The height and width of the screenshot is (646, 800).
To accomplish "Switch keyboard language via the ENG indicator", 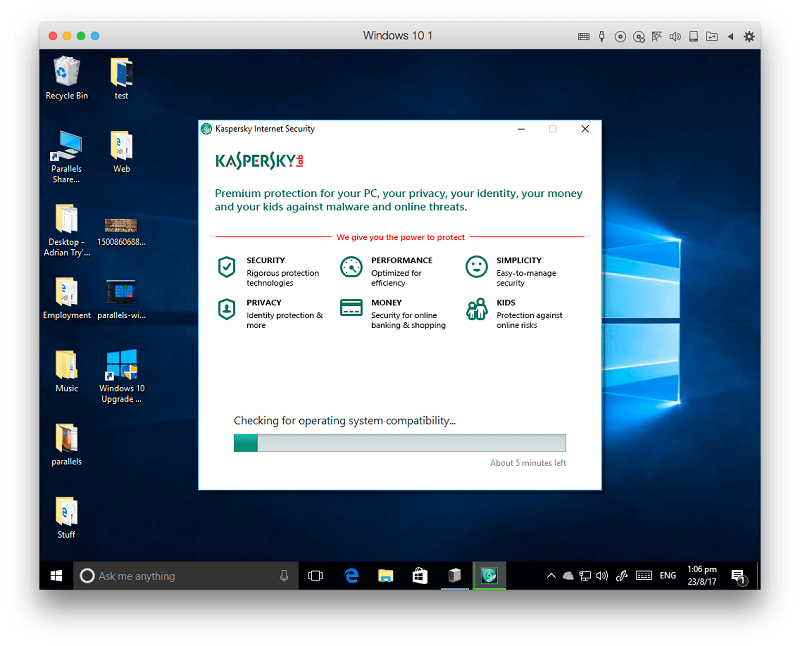I will pos(667,576).
